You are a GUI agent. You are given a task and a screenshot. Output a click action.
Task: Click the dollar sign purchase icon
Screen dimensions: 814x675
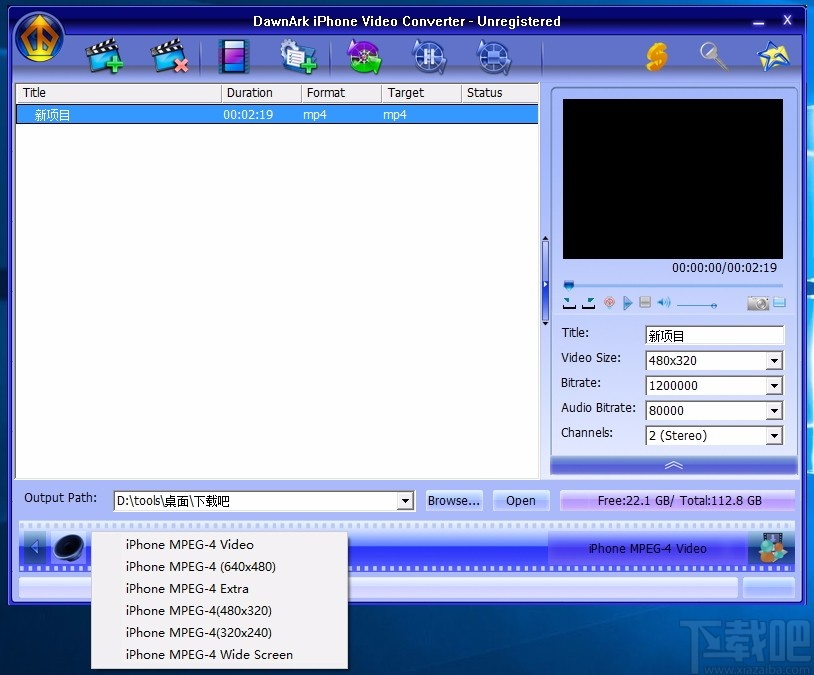pos(656,56)
